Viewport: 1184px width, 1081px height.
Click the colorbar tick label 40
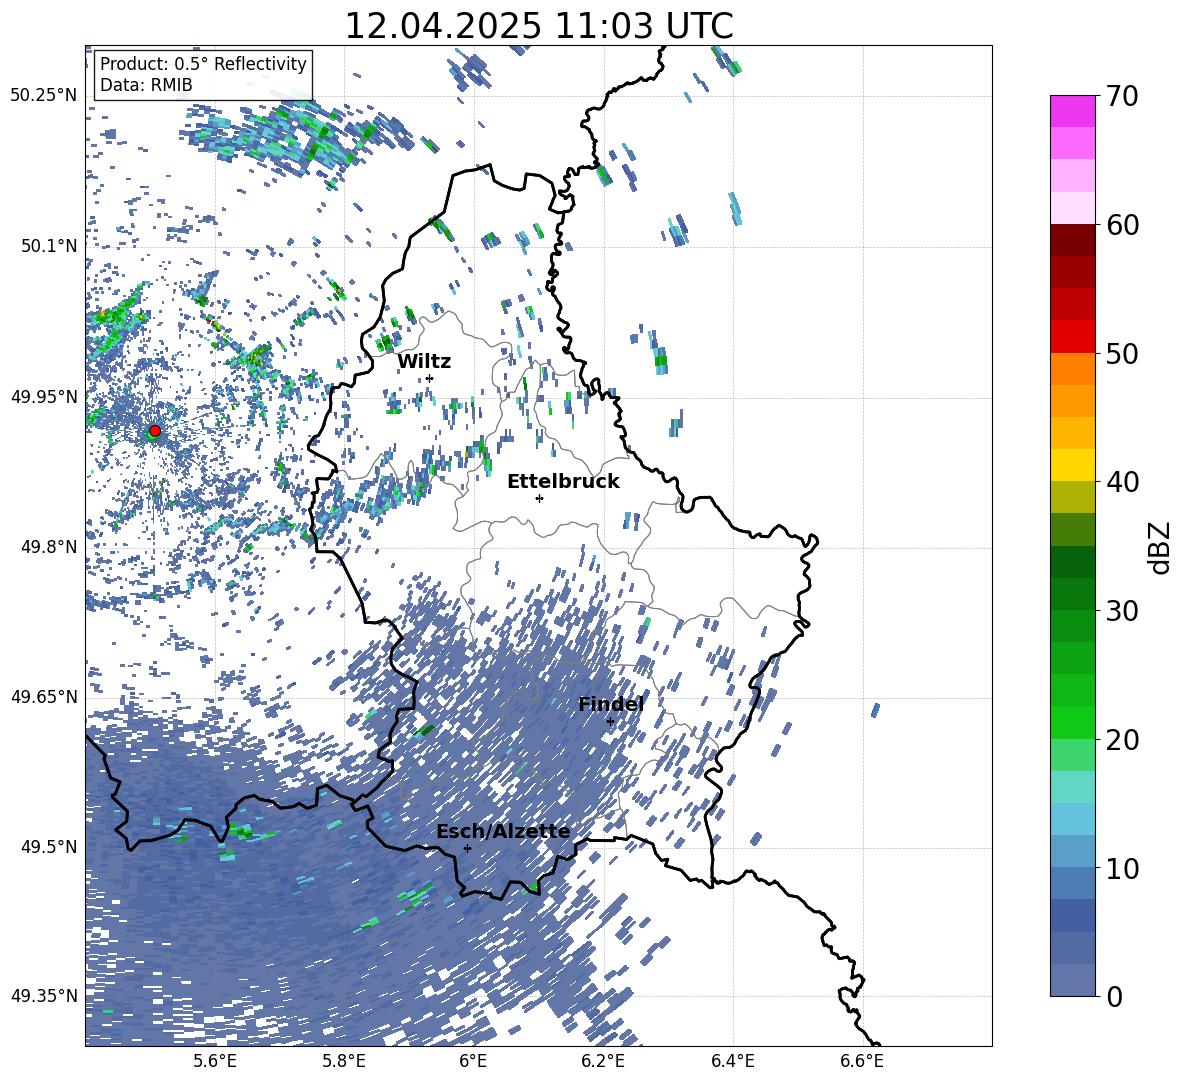point(1123,482)
